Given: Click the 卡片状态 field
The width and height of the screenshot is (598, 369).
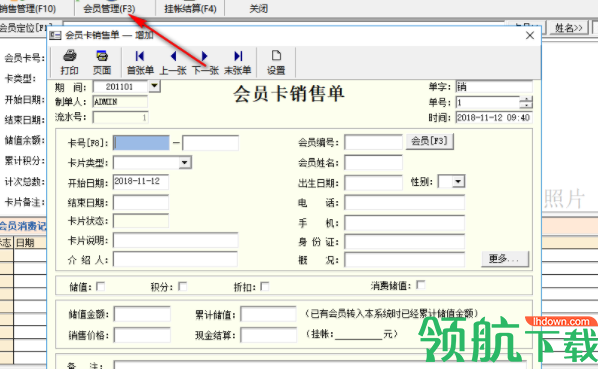Looking at the screenshot, I should click(141, 221).
